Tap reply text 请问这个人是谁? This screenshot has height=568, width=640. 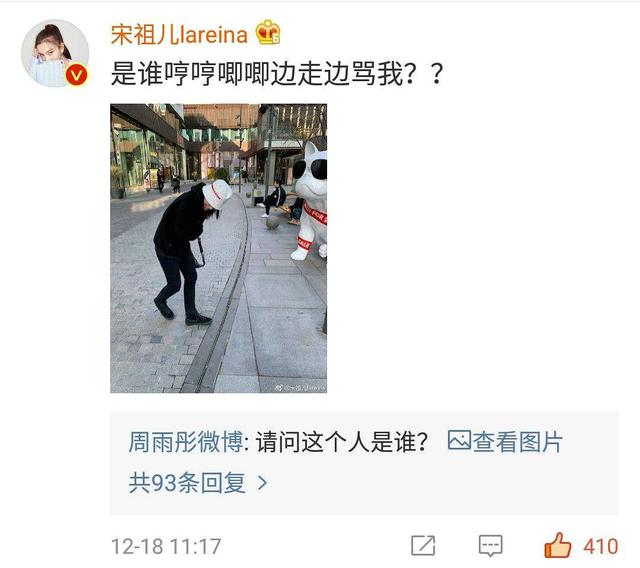click(x=342, y=442)
